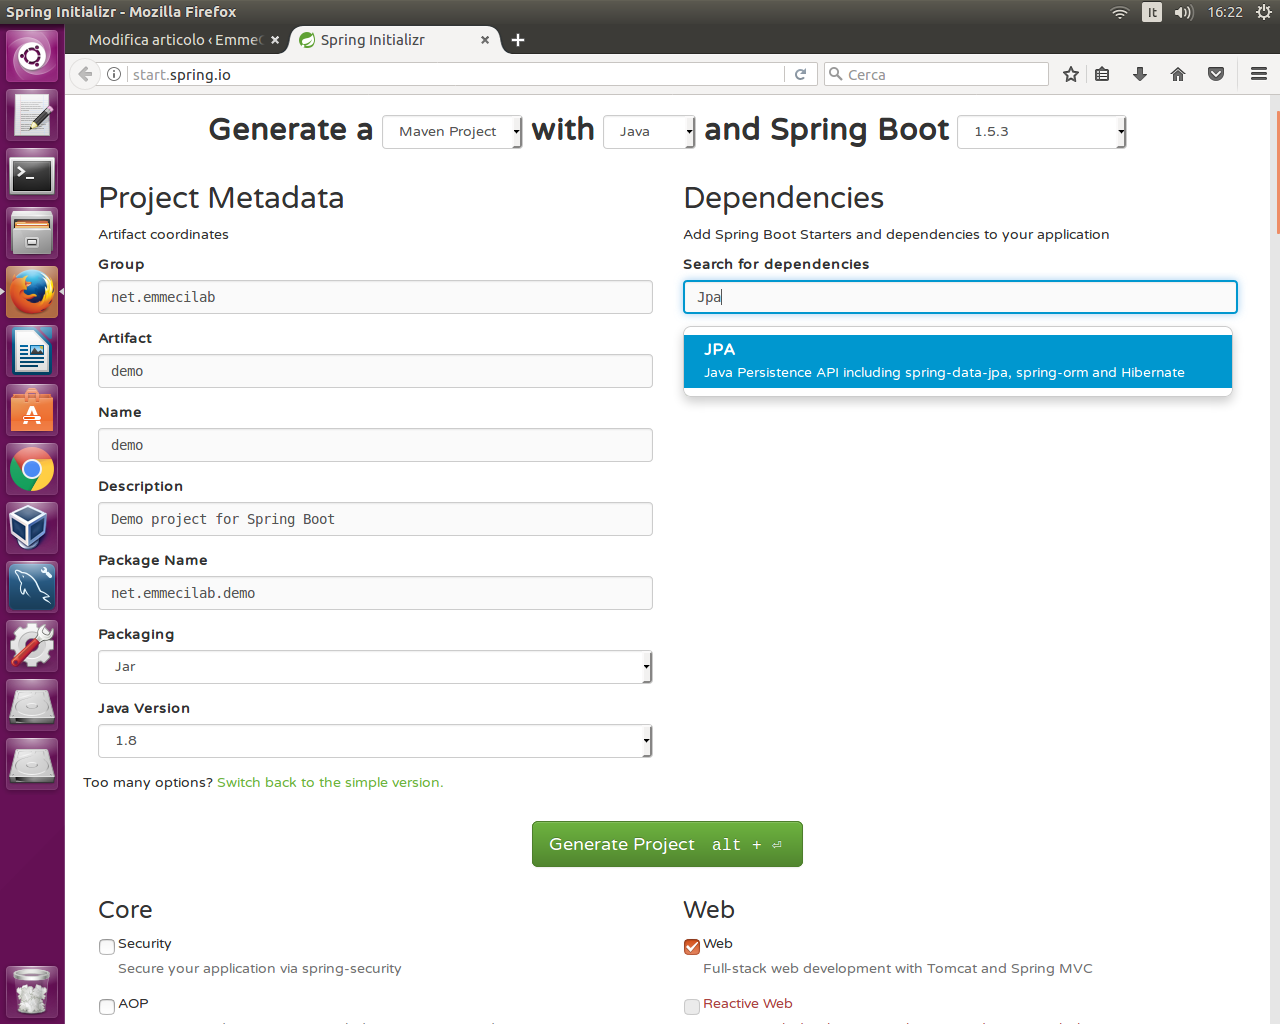Open the volume indicator
Image resolution: width=1280 pixels, height=1024 pixels.
click(x=1184, y=12)
